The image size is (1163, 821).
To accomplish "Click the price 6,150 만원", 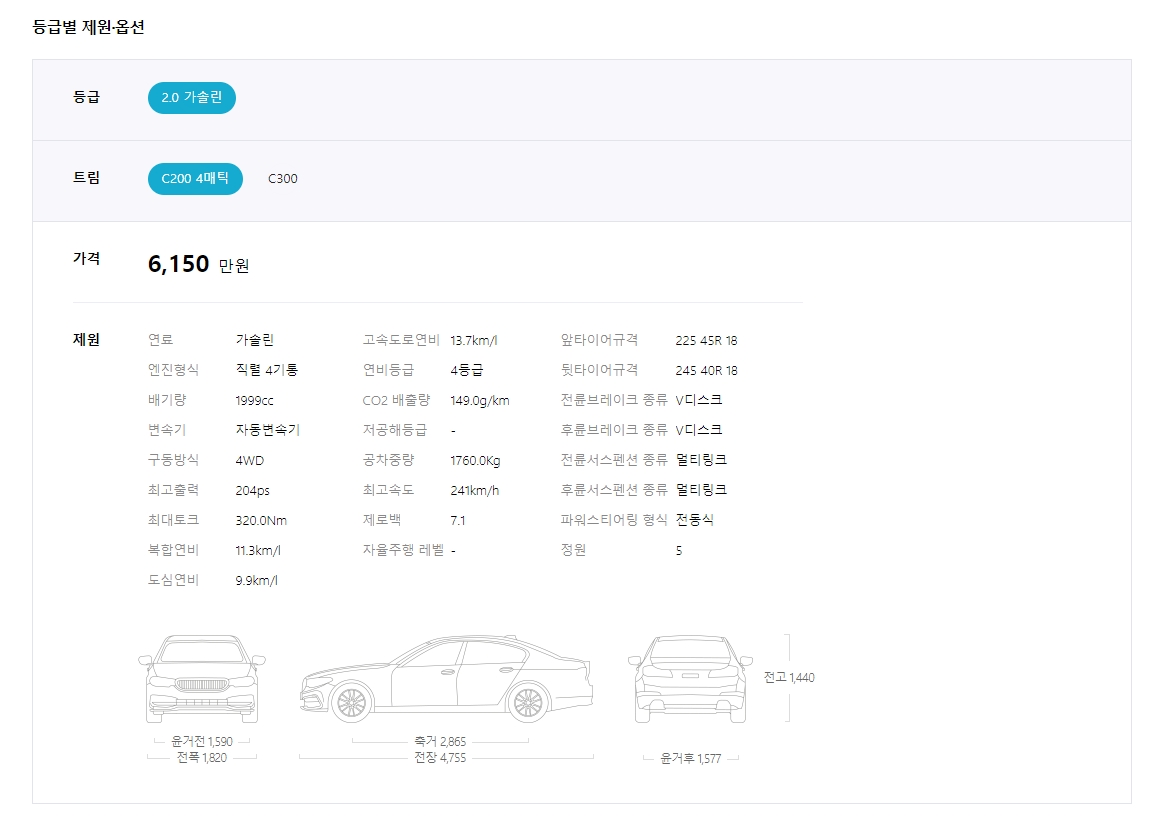I will [198, 264].
